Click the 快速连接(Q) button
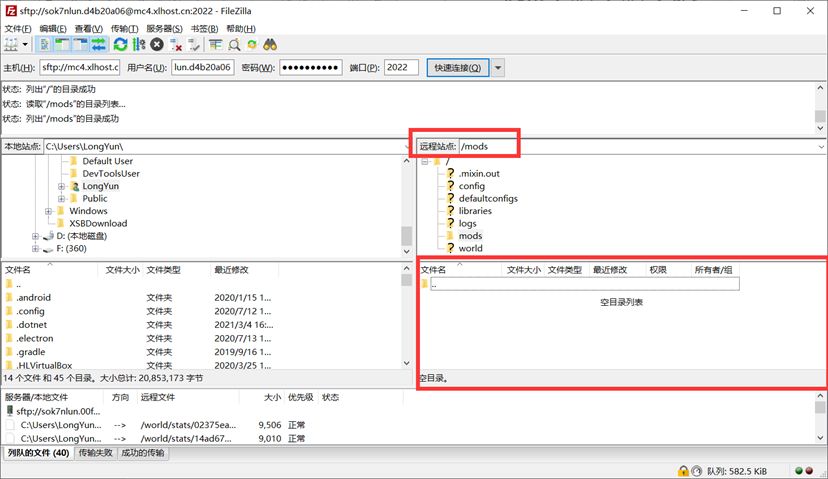This screenshot has width=828, height=479. (458, 68)
